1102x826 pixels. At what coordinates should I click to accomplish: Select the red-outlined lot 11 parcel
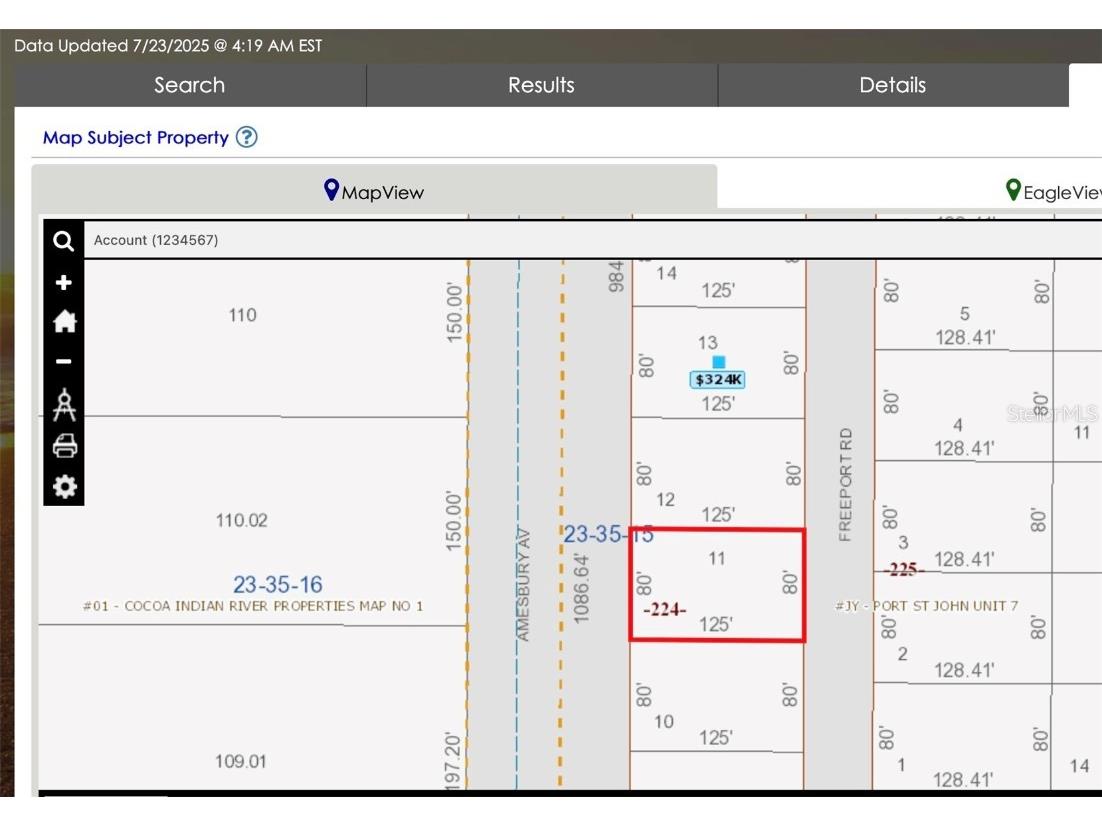coord(716,585)
